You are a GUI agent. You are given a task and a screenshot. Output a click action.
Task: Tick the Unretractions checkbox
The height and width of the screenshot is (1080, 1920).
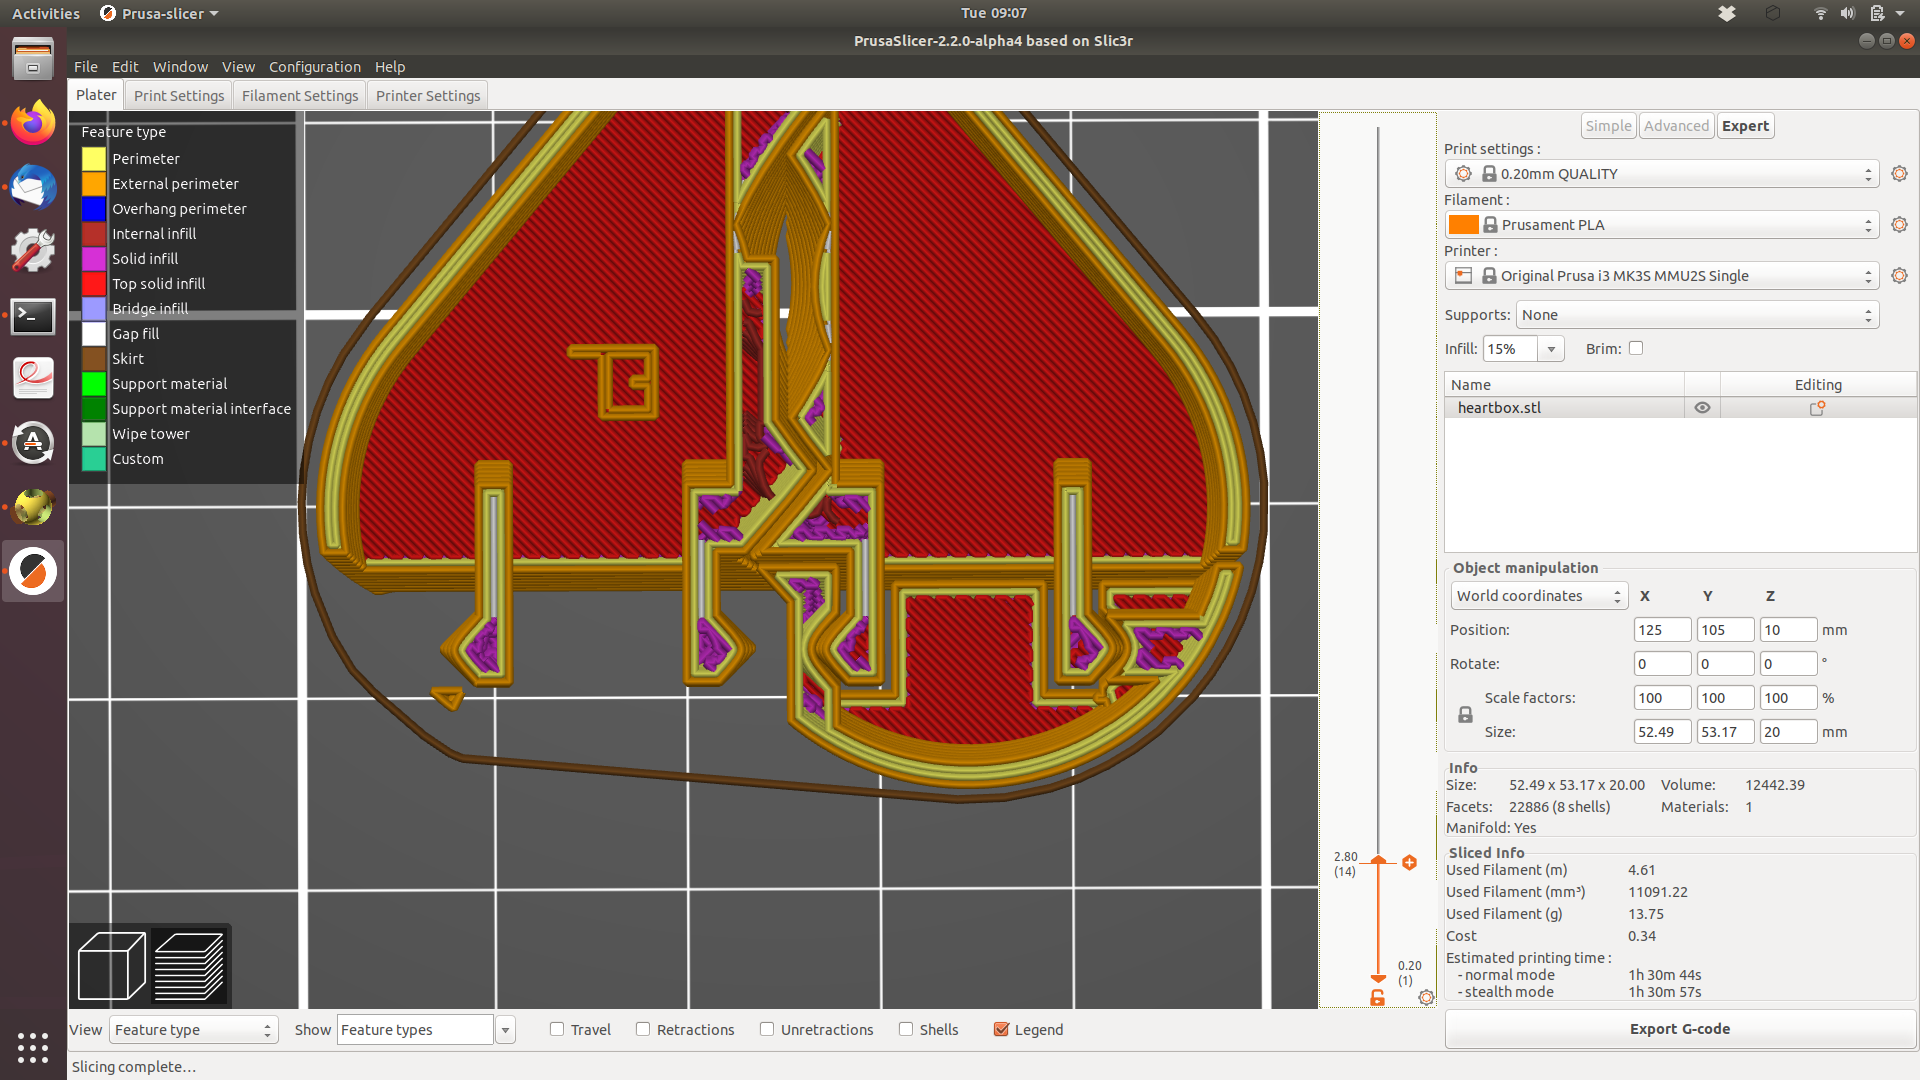[x=767, y=1029]
